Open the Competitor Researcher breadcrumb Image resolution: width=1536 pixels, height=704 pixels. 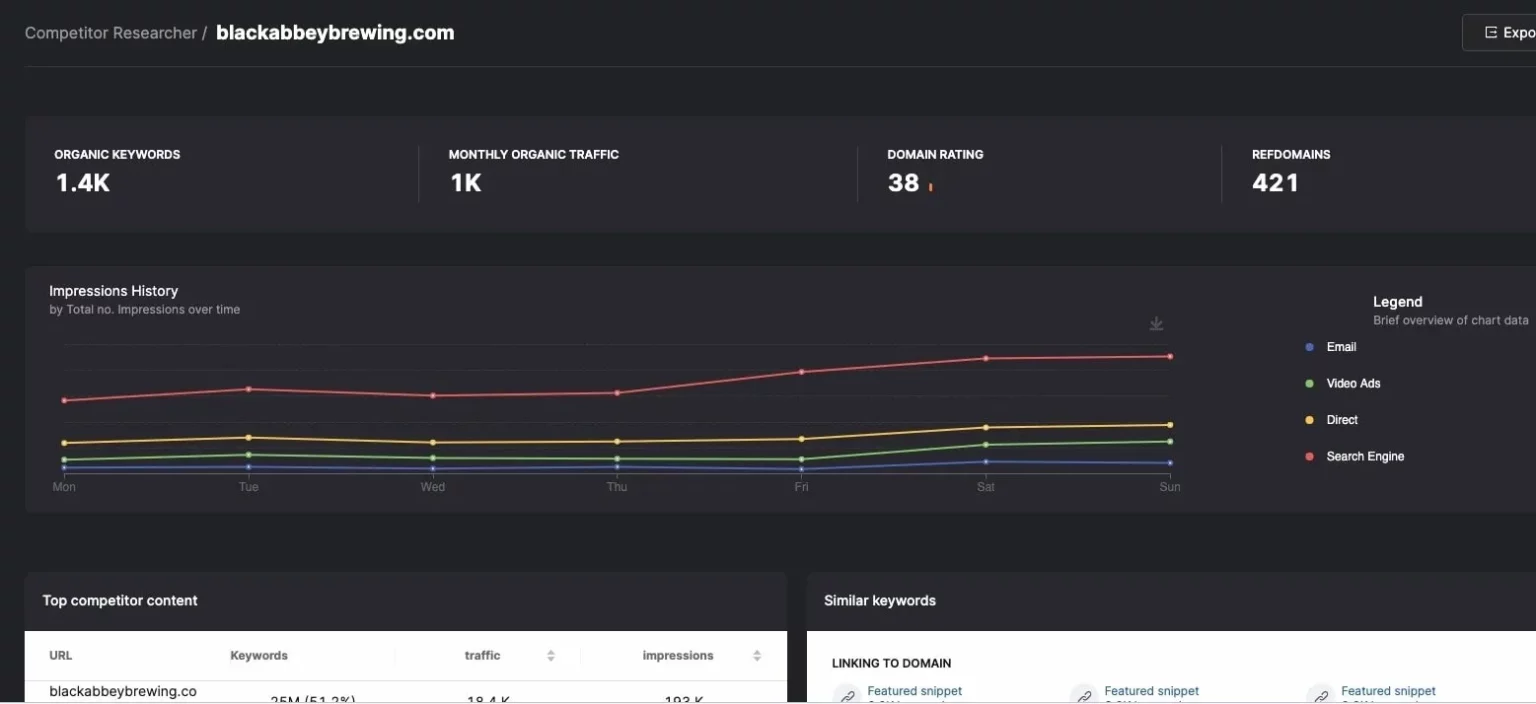point(110,32)
